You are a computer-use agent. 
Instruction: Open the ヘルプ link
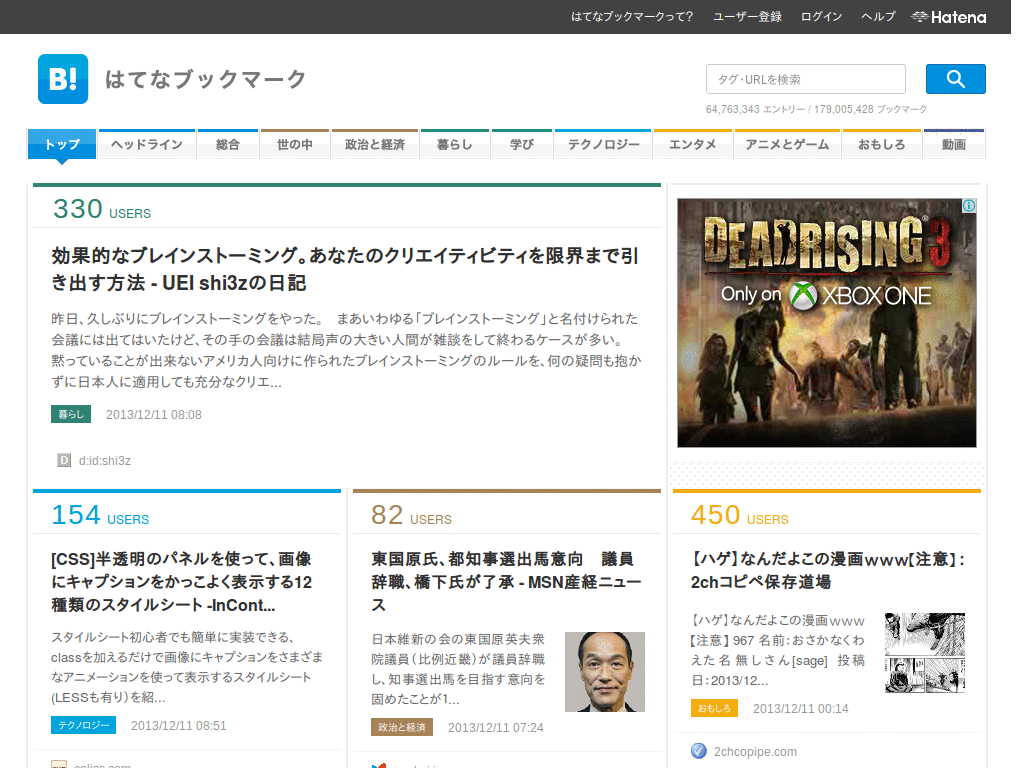(878, 17)
